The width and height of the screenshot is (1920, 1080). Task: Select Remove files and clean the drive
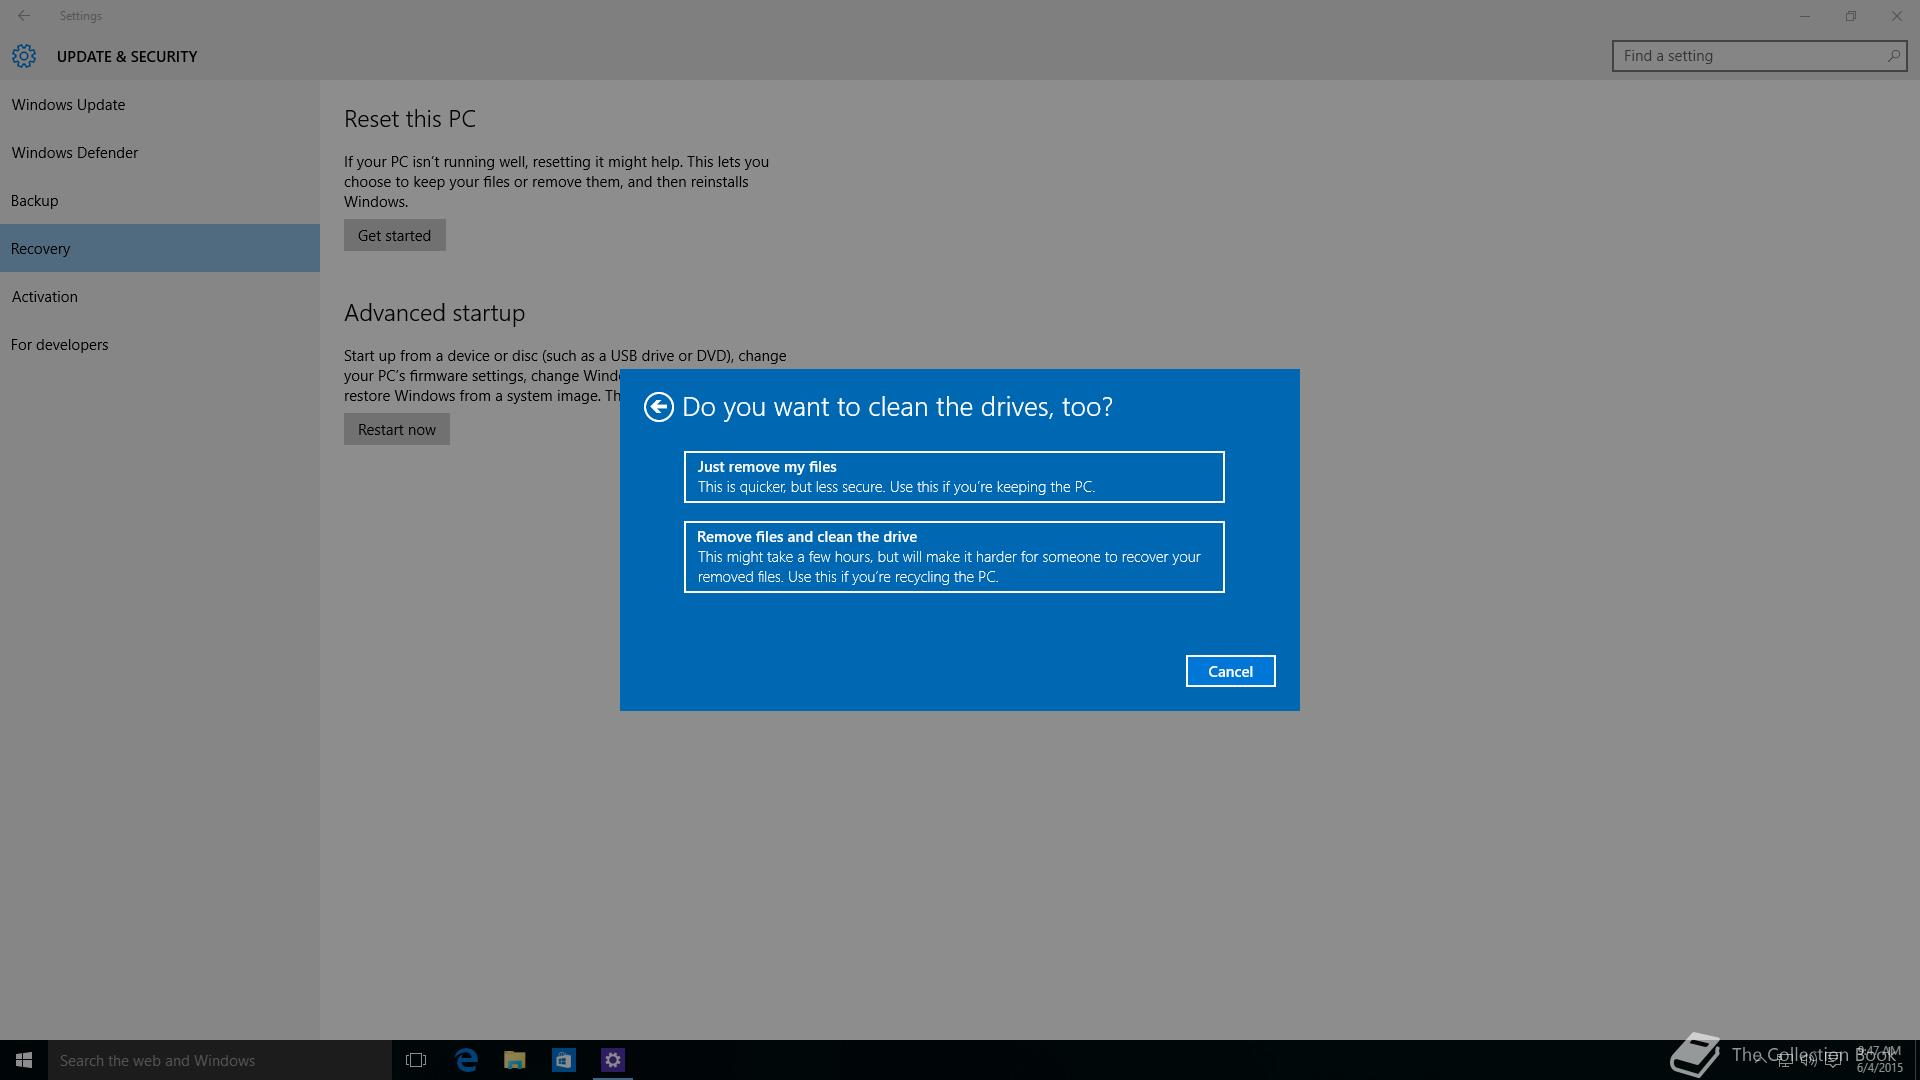pyautogui.click(x=954, y=557)
